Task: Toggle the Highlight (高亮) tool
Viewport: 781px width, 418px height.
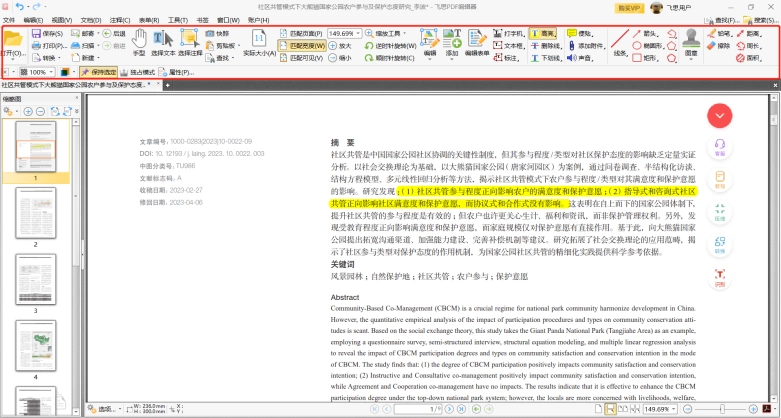Action: [x=543, y=33]
